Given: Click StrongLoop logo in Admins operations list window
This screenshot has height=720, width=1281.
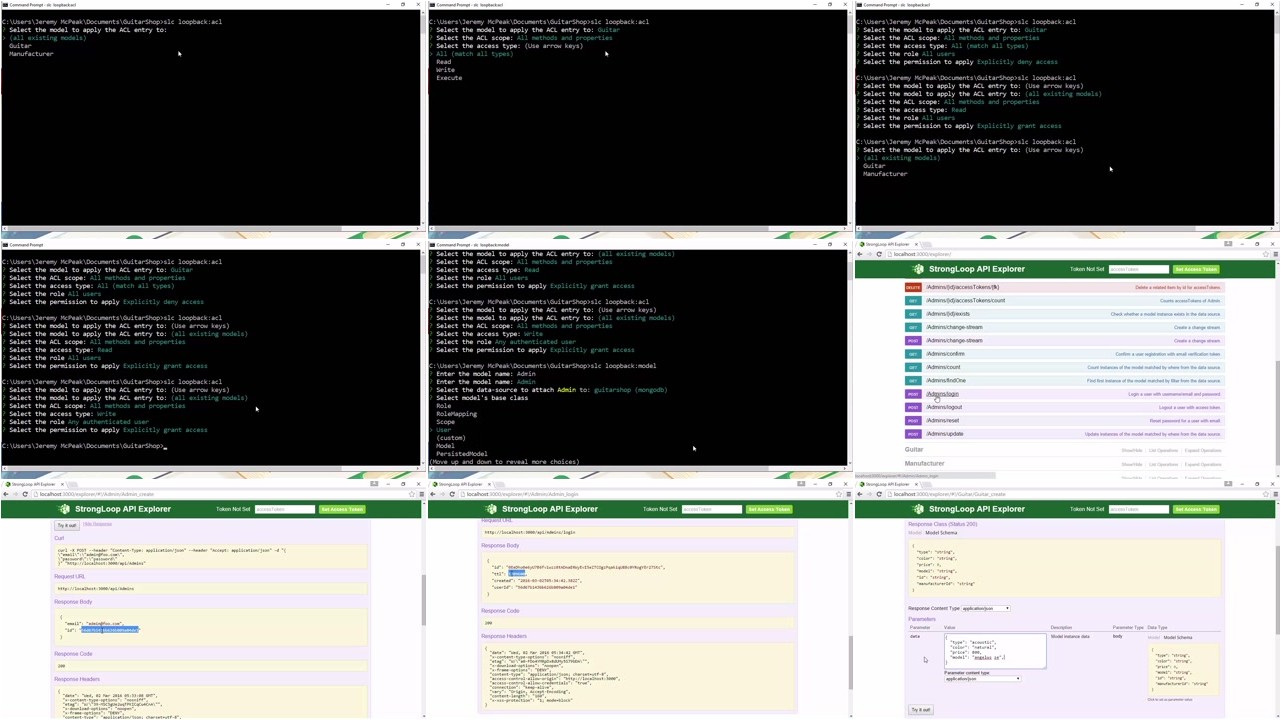Looking at the screenshot, I should coord(918,269).
